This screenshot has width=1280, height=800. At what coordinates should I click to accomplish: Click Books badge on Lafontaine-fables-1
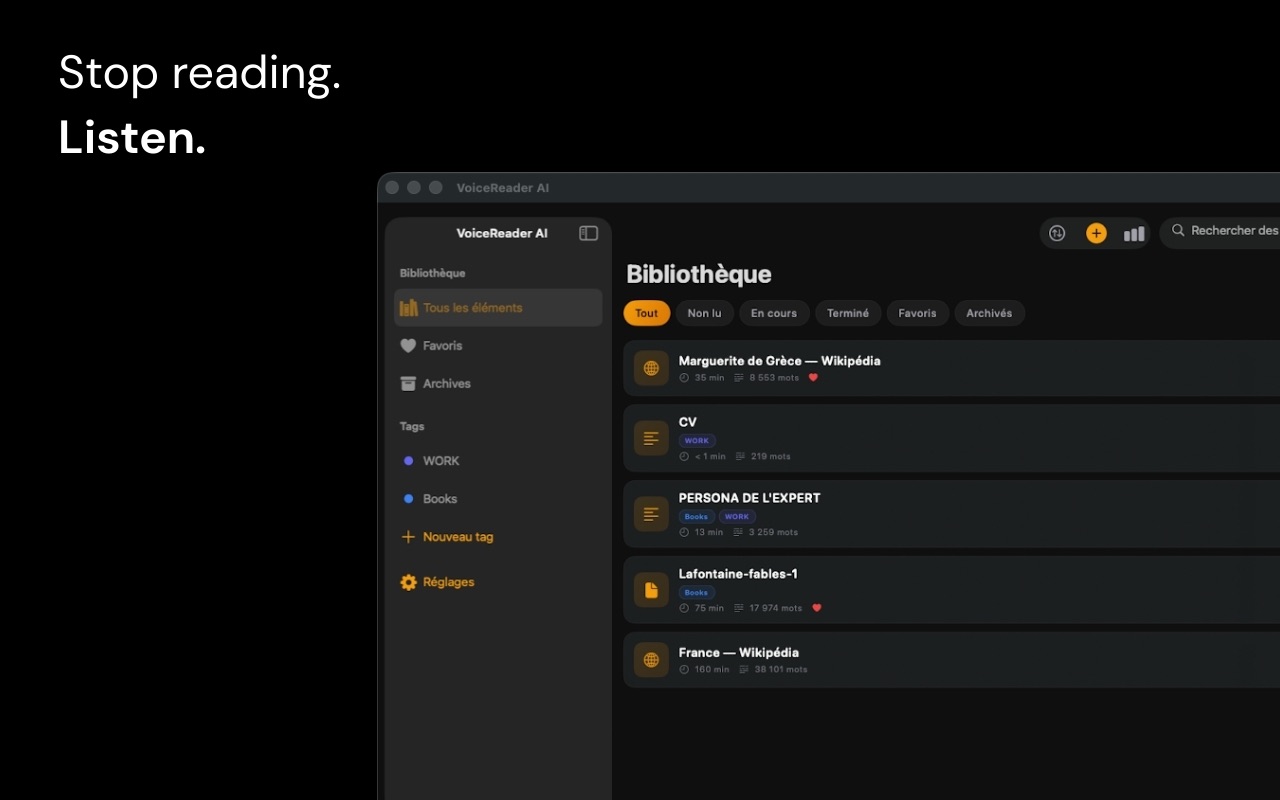coord(696,593)
